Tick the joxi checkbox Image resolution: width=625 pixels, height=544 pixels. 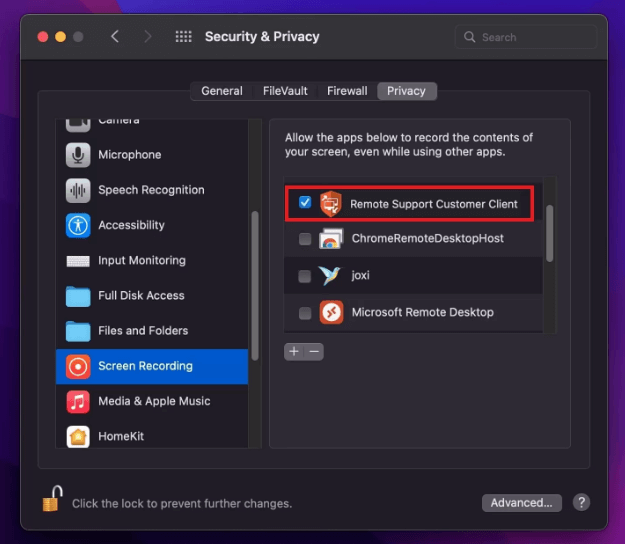(x=305, y=276)
